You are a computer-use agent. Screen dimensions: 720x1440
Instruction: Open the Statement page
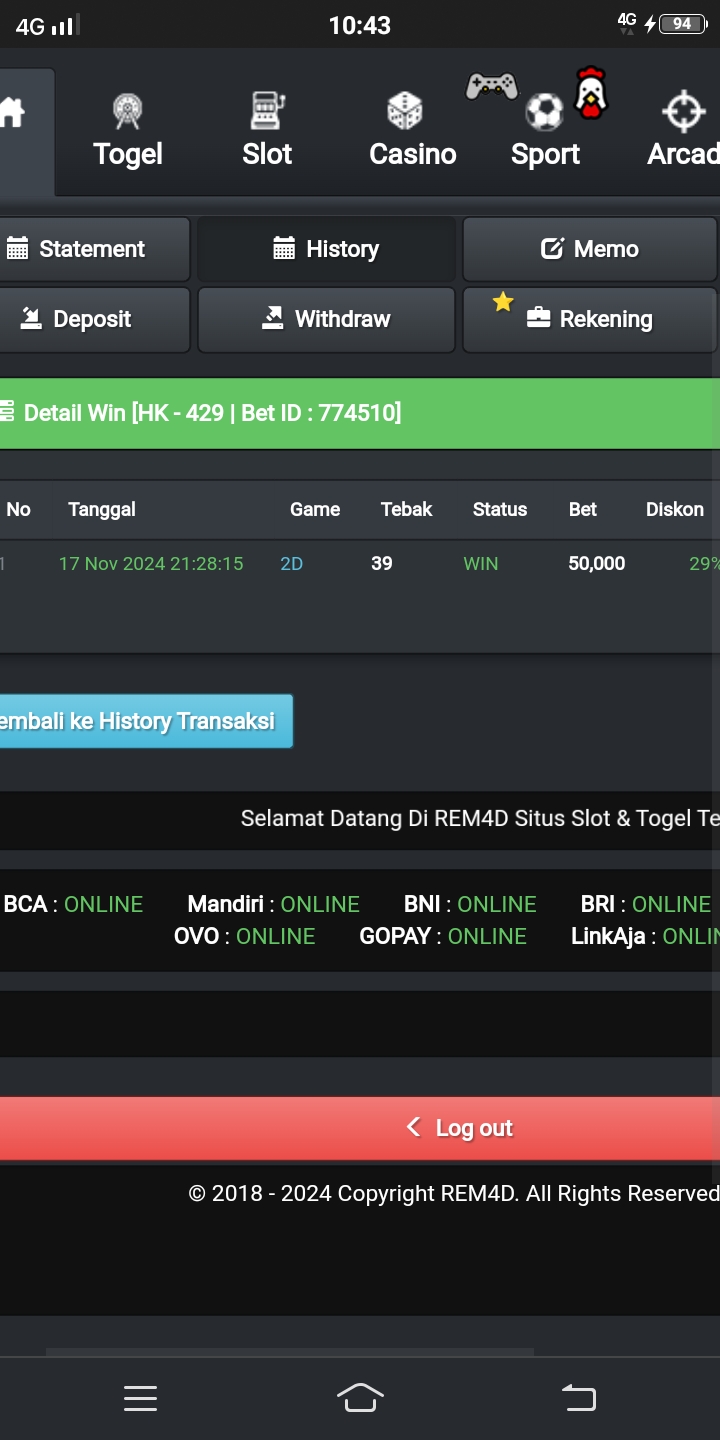click(91, 249)
